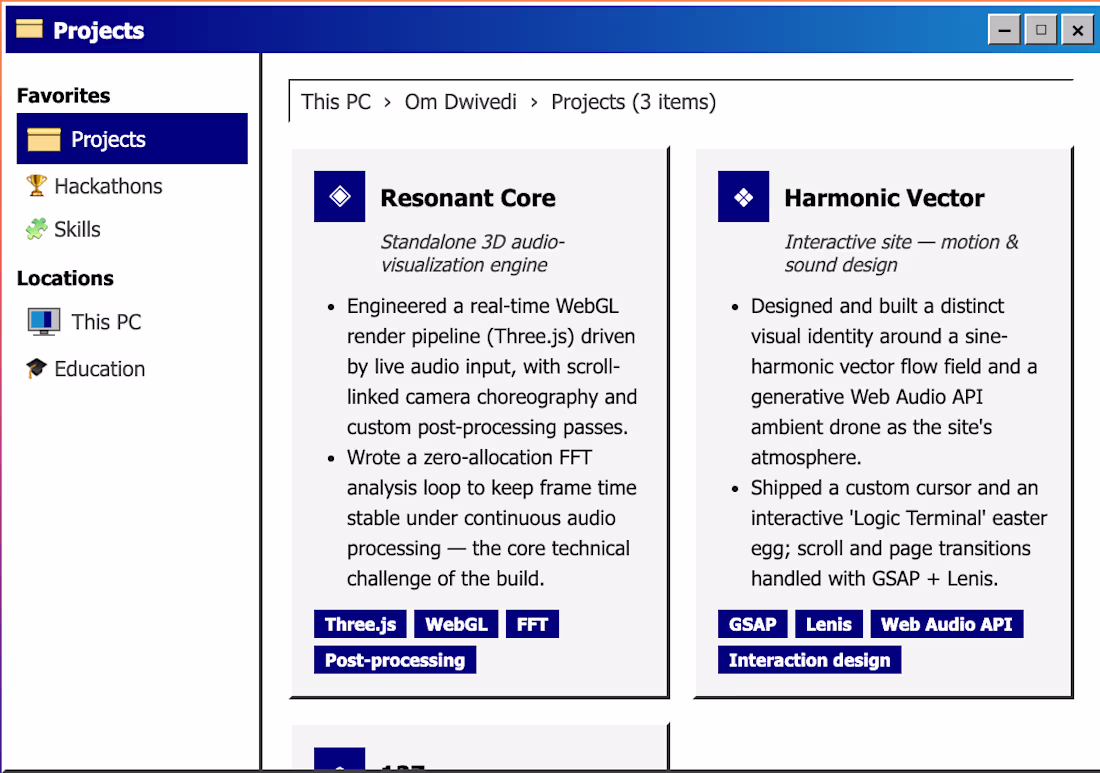The image size is (1100, 773).
Task: Click the Web Audio API tag
Action: tap(946, 624)
